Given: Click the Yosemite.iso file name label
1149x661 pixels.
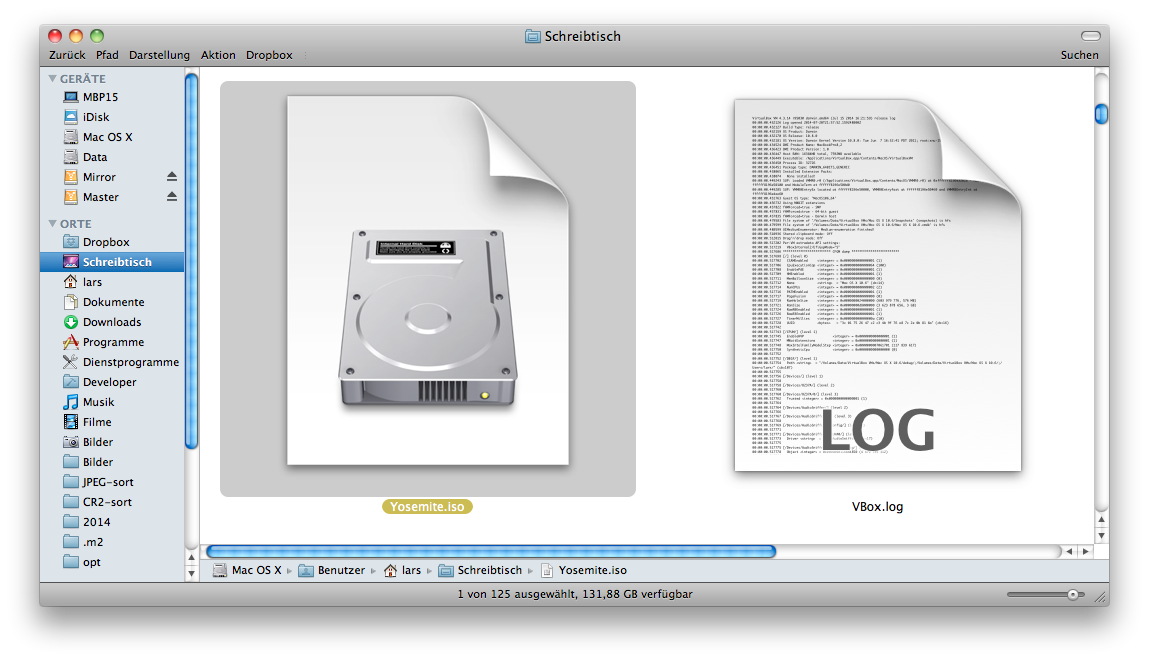Looking at the screenshot, I should point(427,506).
